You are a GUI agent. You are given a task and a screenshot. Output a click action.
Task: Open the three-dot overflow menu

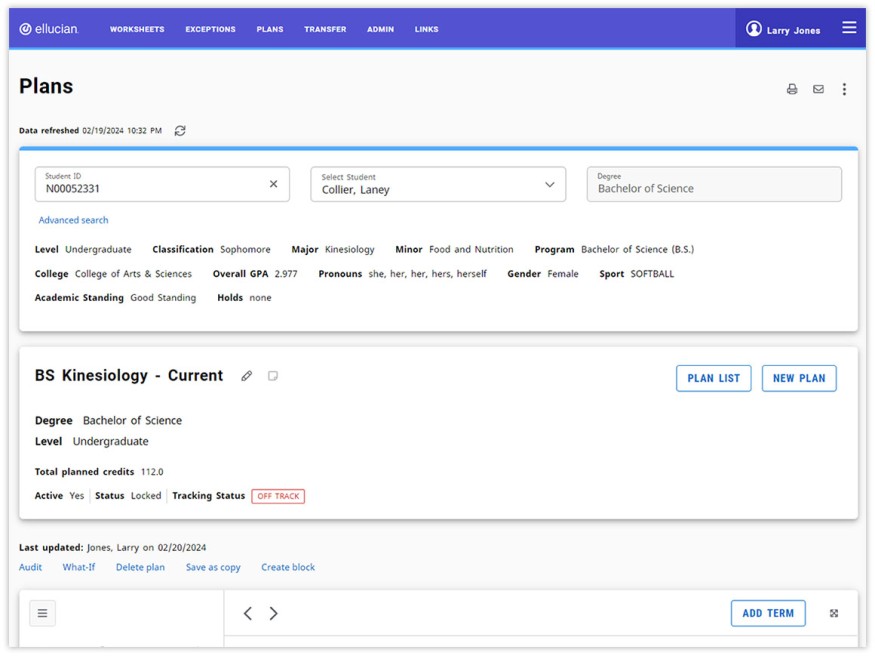[844, 89]
